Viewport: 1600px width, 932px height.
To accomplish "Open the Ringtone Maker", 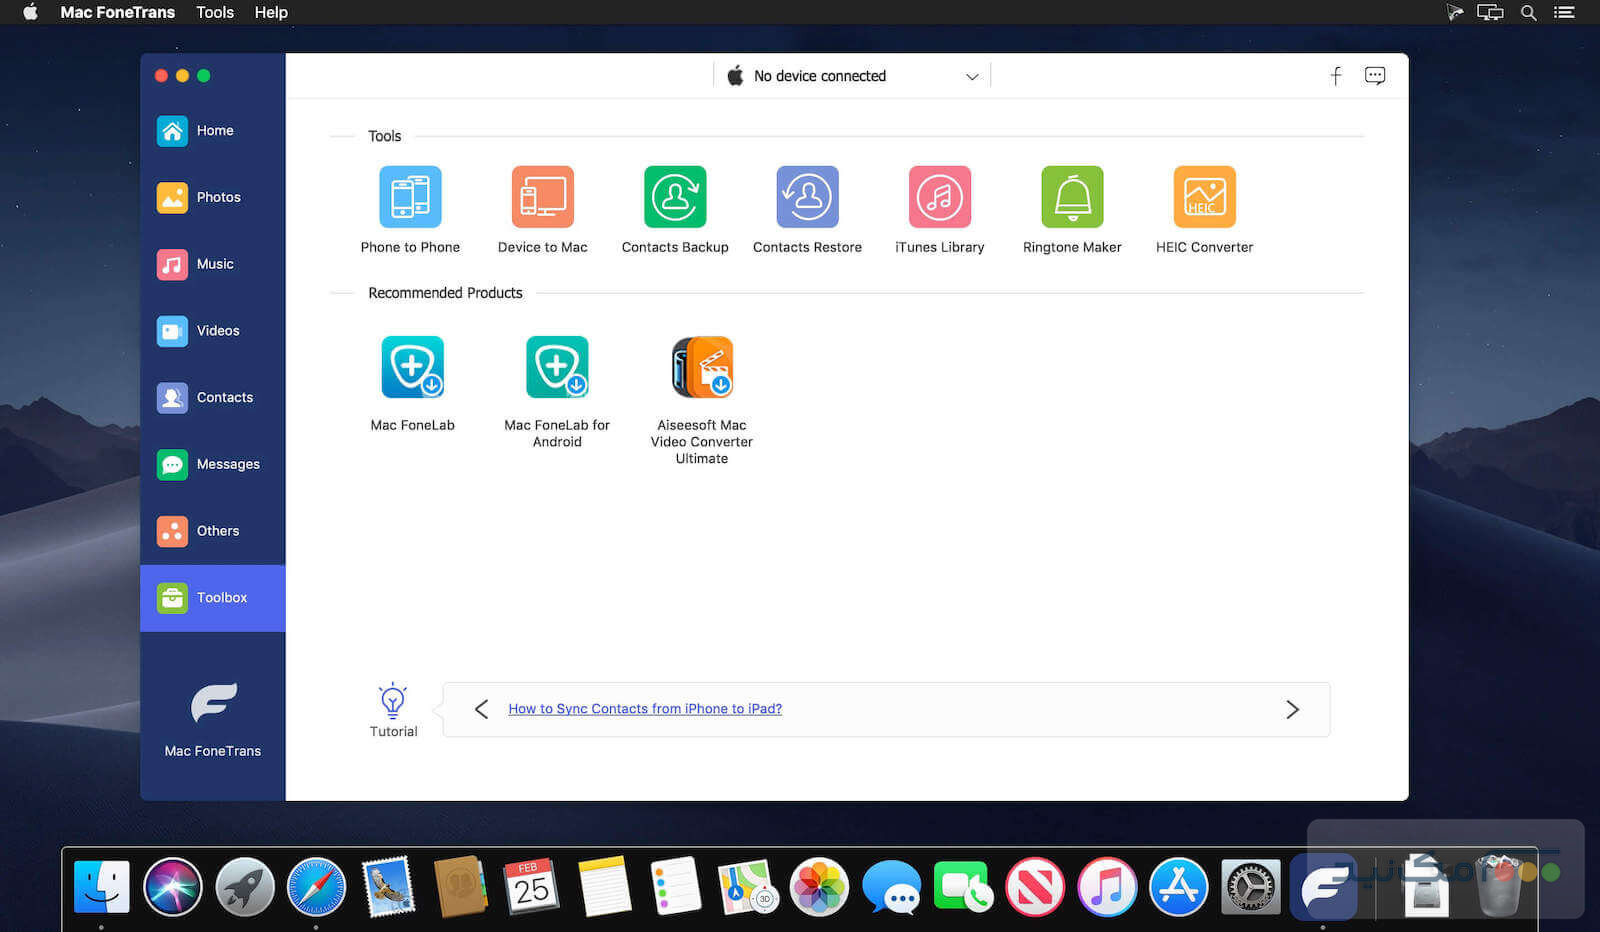I will pos(1071,197).
